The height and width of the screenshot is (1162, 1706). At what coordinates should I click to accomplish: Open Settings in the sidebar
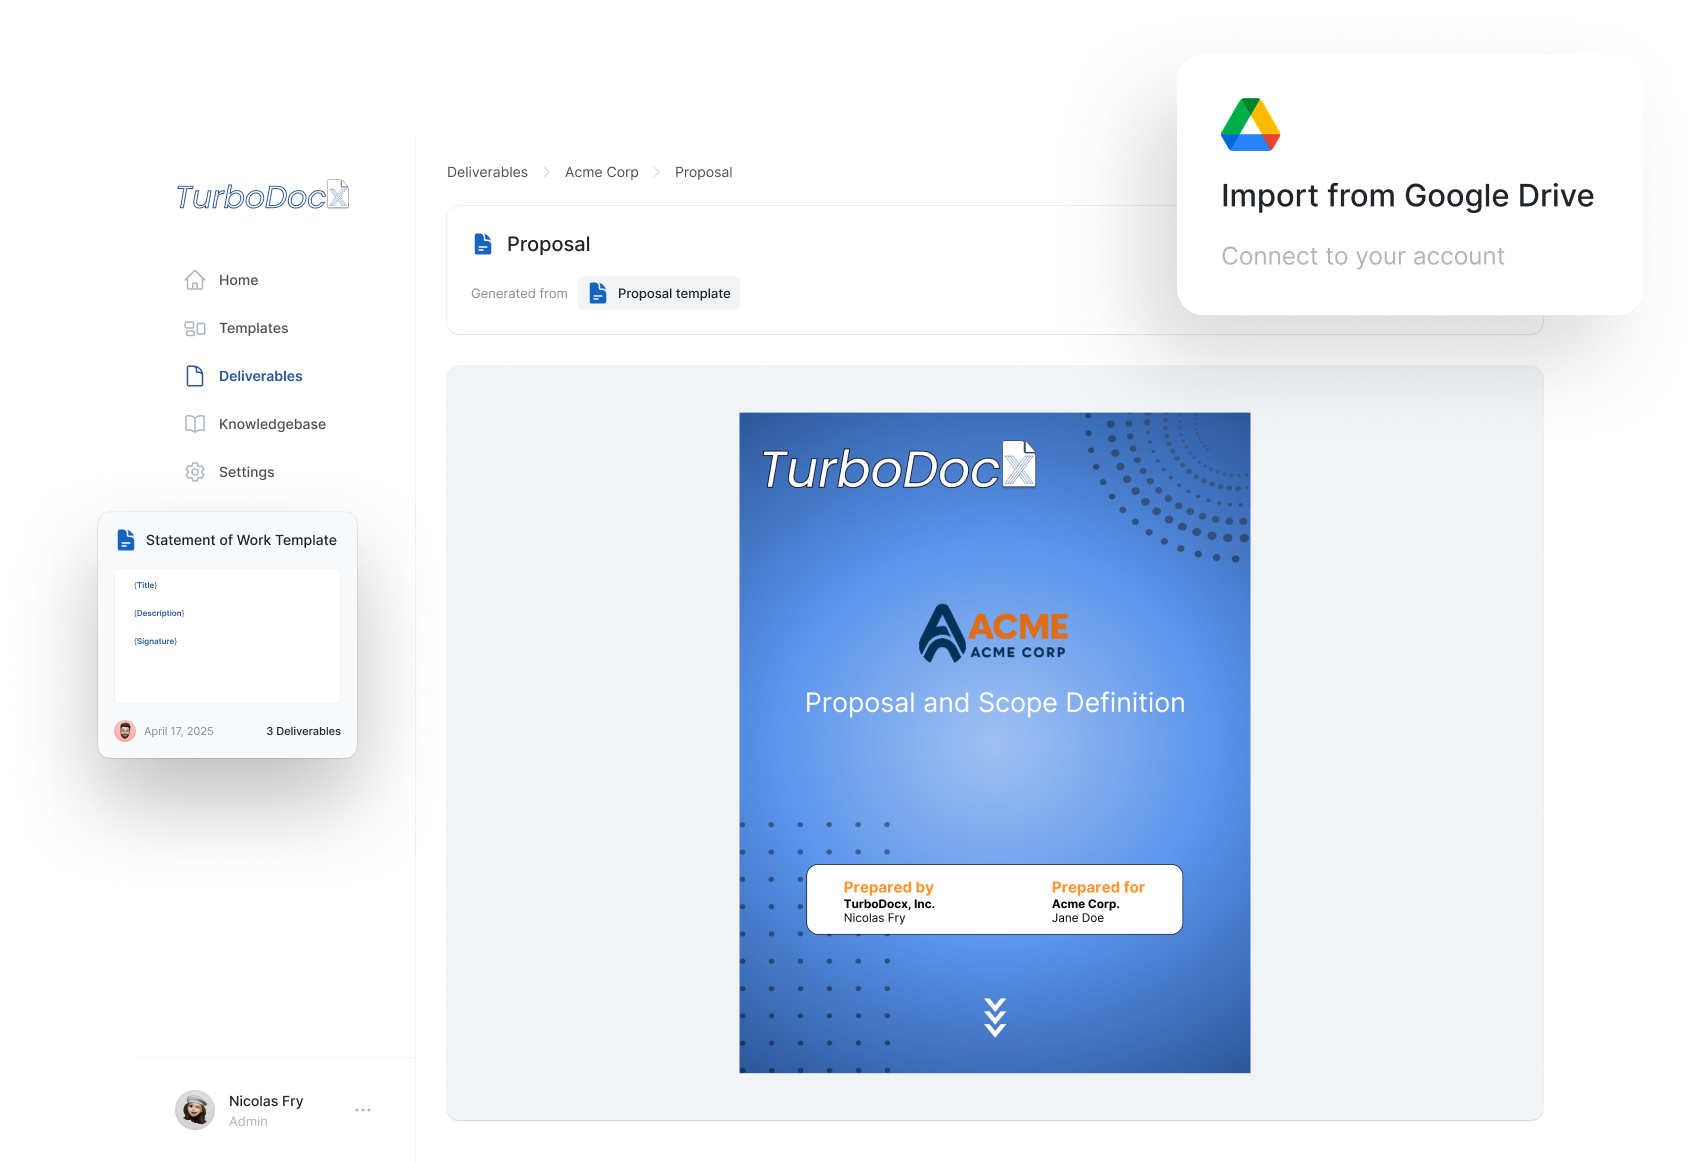coord(246,472)
